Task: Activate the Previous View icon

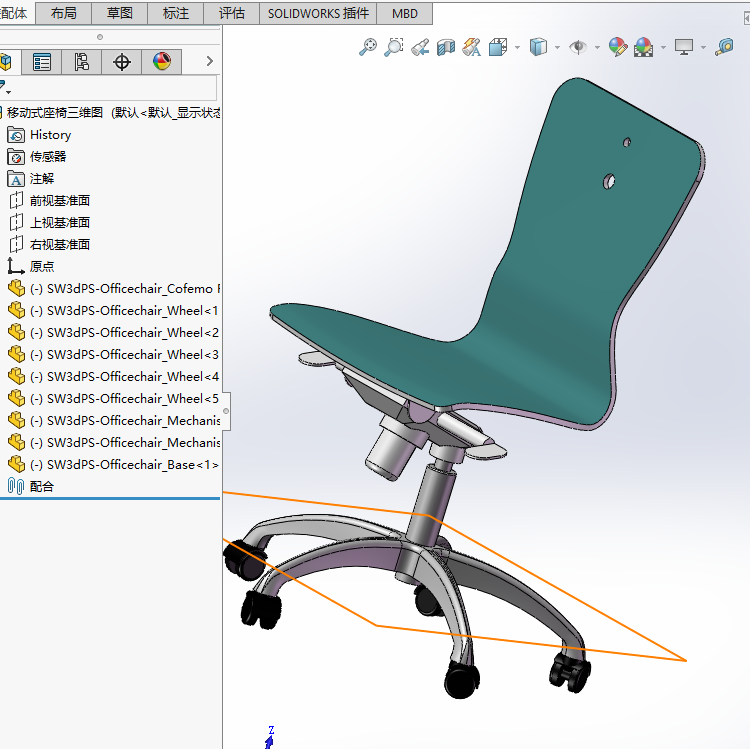Action: tap(420, 47)
